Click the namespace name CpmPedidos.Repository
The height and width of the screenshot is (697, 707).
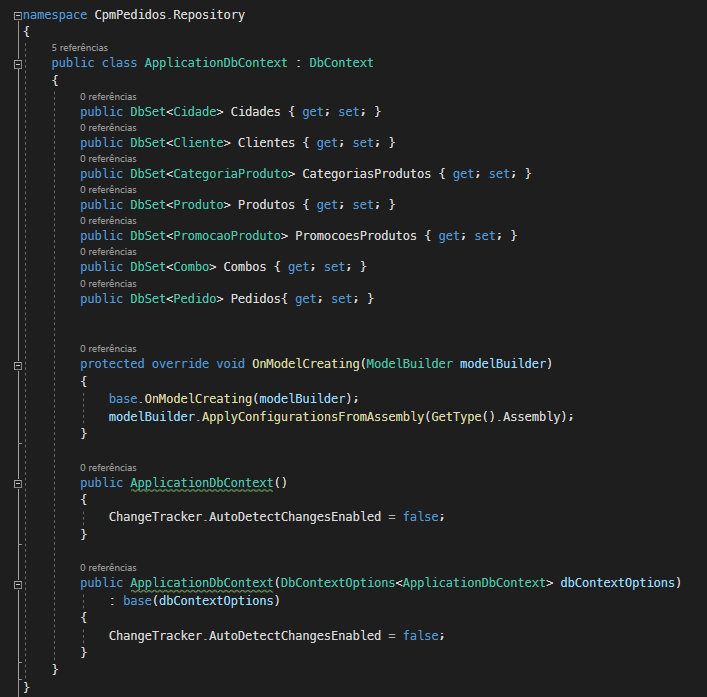(170, 15)
